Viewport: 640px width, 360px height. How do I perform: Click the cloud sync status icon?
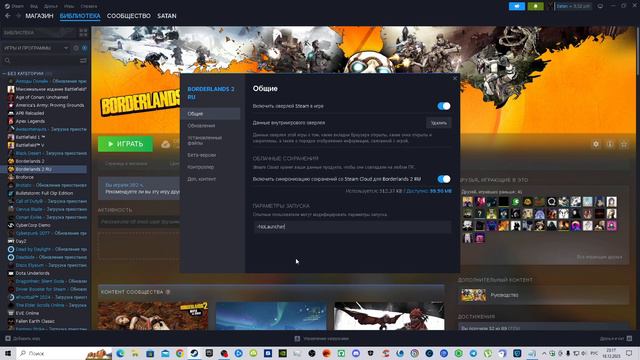pos(165,144)
